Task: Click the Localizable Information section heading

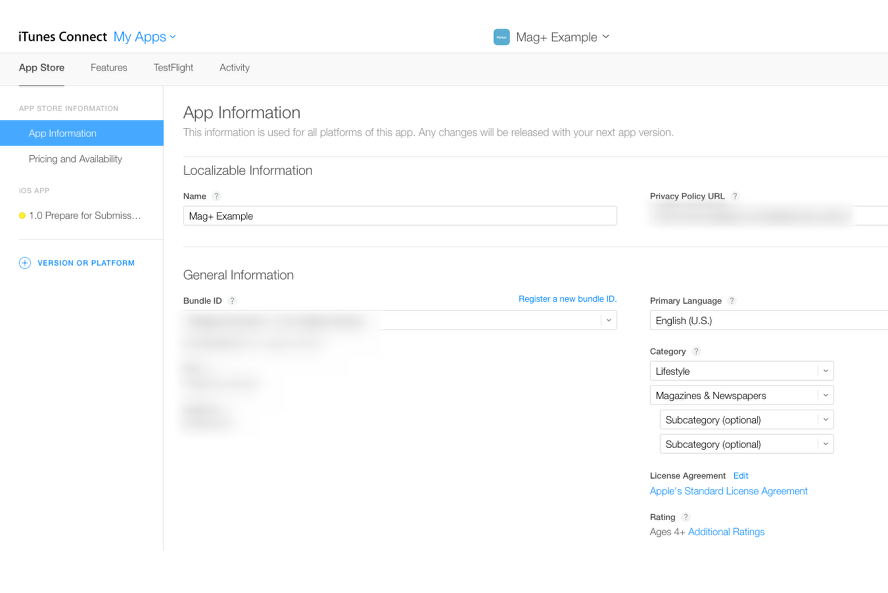Action: (247, 170)
